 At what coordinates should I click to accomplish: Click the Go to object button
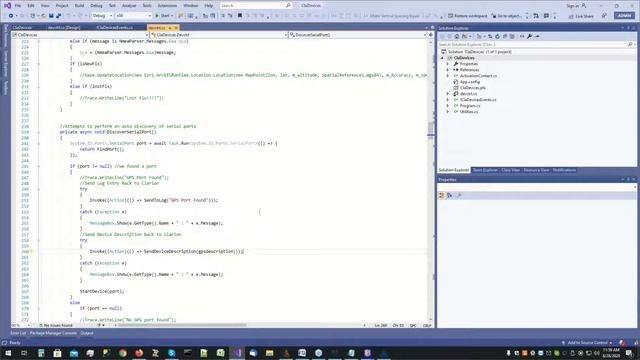pyautogui.click(x=507, y=16)
